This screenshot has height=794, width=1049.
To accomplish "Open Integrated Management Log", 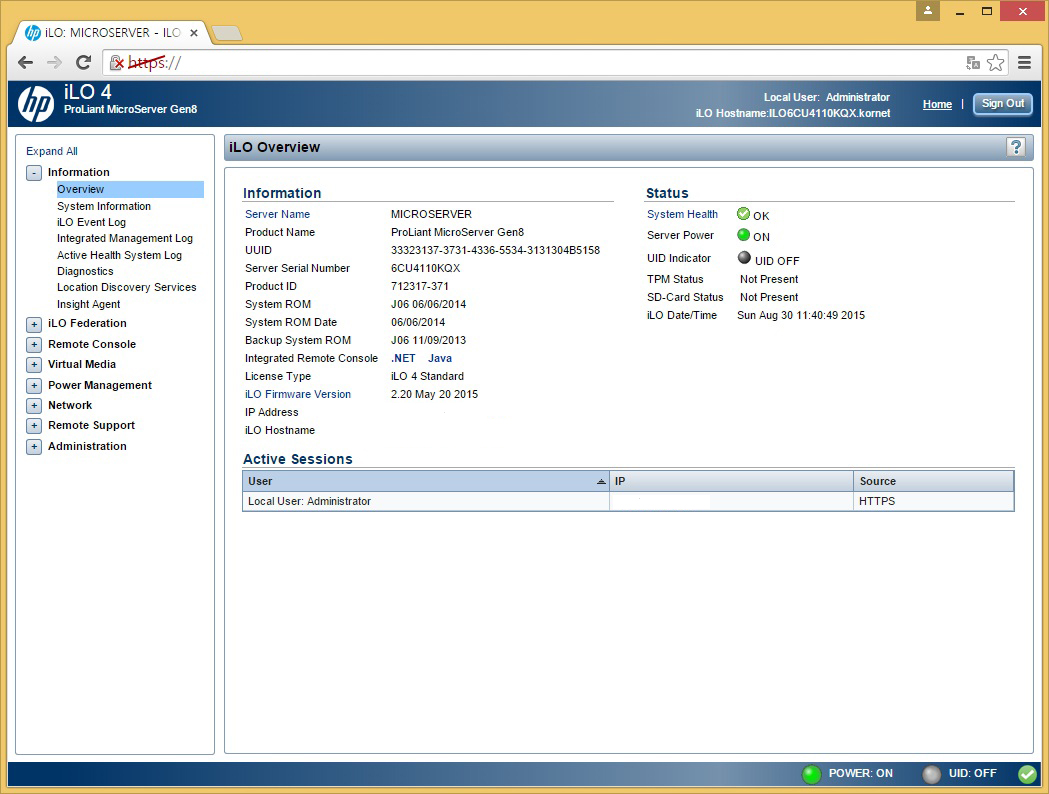I will (124, 238).
